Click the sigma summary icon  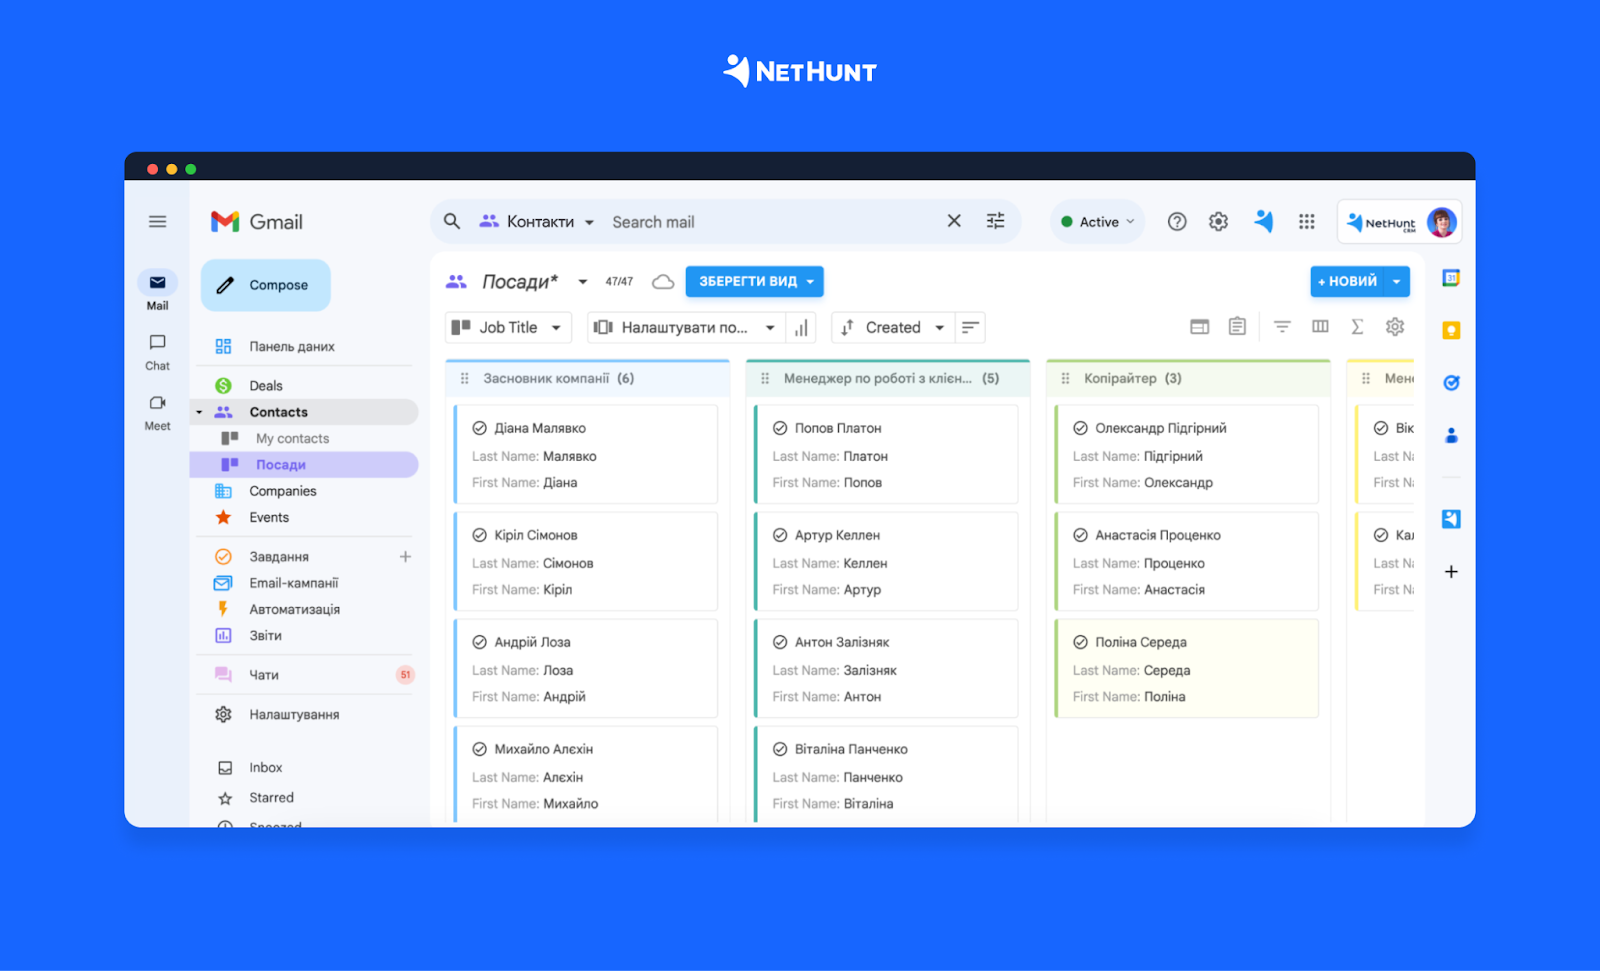[x=1357, y=326]
